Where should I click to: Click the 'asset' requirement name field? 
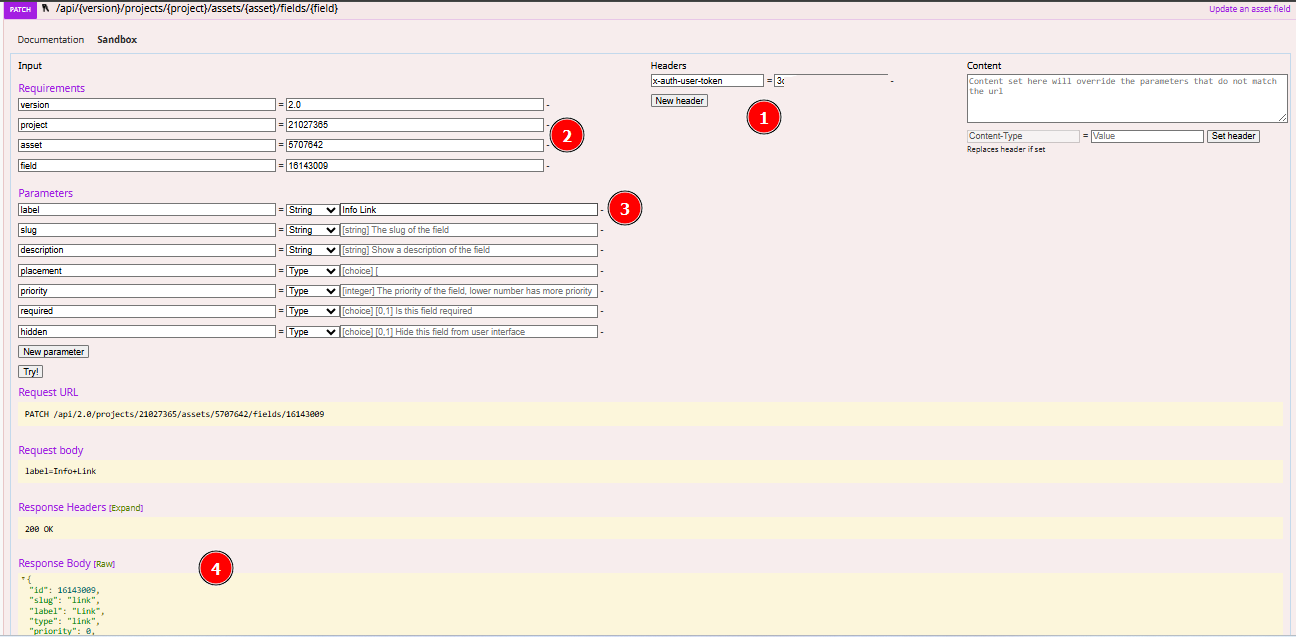coord(147,145)
